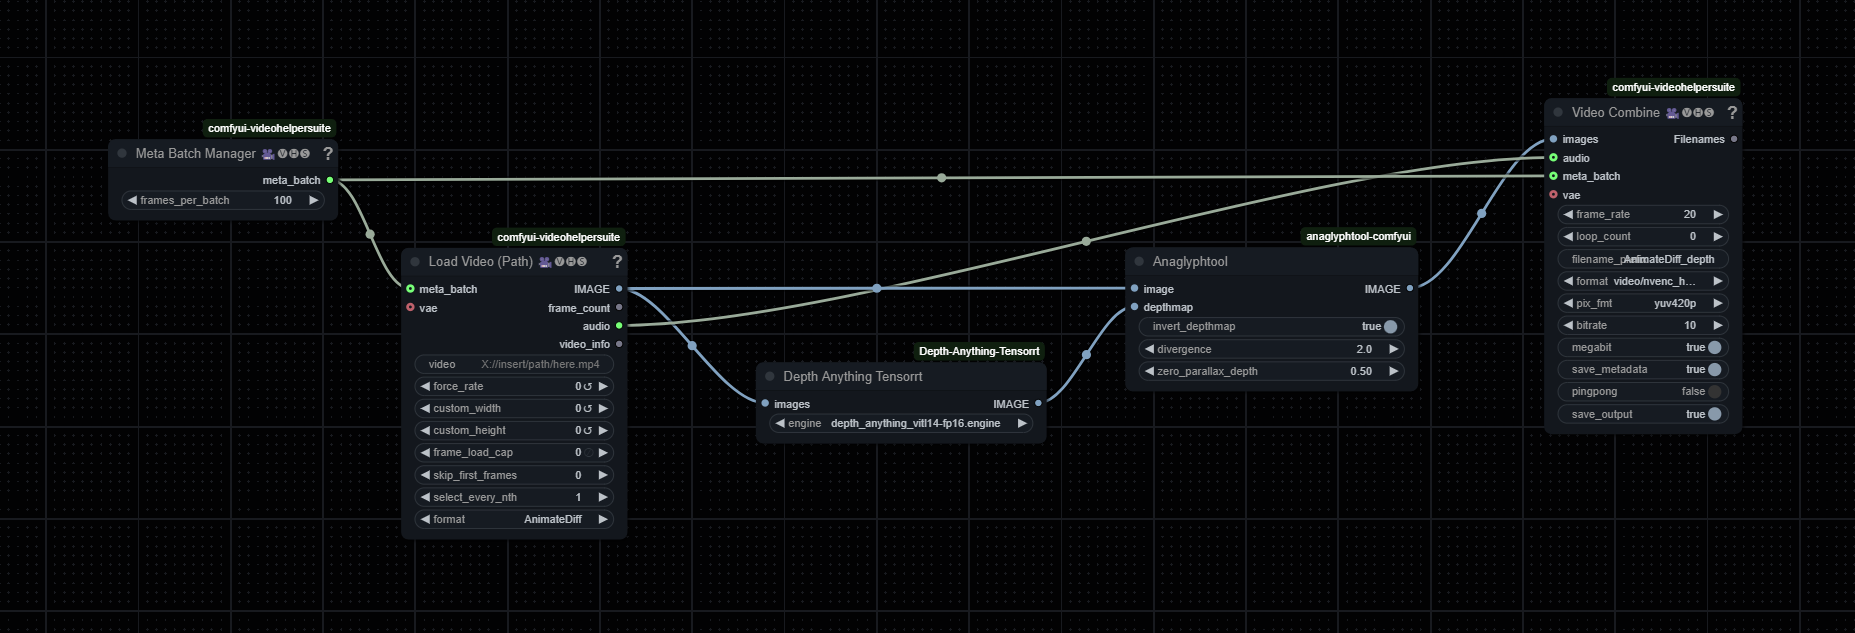Select the Load Video (Path) node title
This screenshot has height=633, width=1855.
[x=480, y=261]
